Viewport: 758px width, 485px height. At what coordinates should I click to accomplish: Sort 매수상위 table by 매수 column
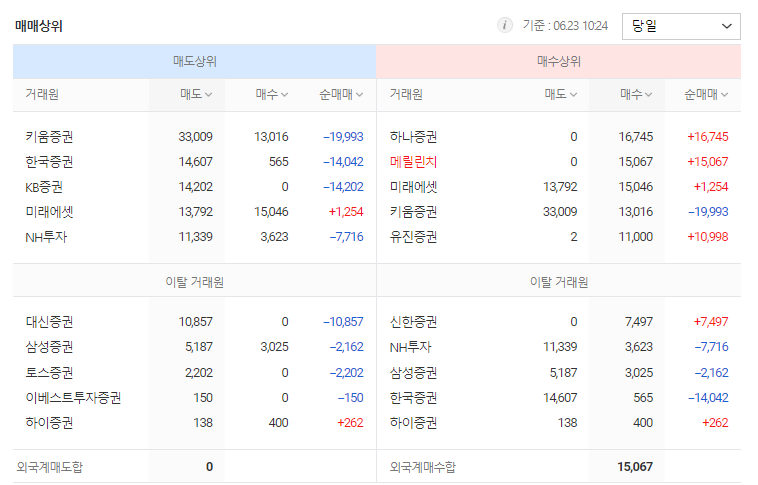tap(636, 94)
